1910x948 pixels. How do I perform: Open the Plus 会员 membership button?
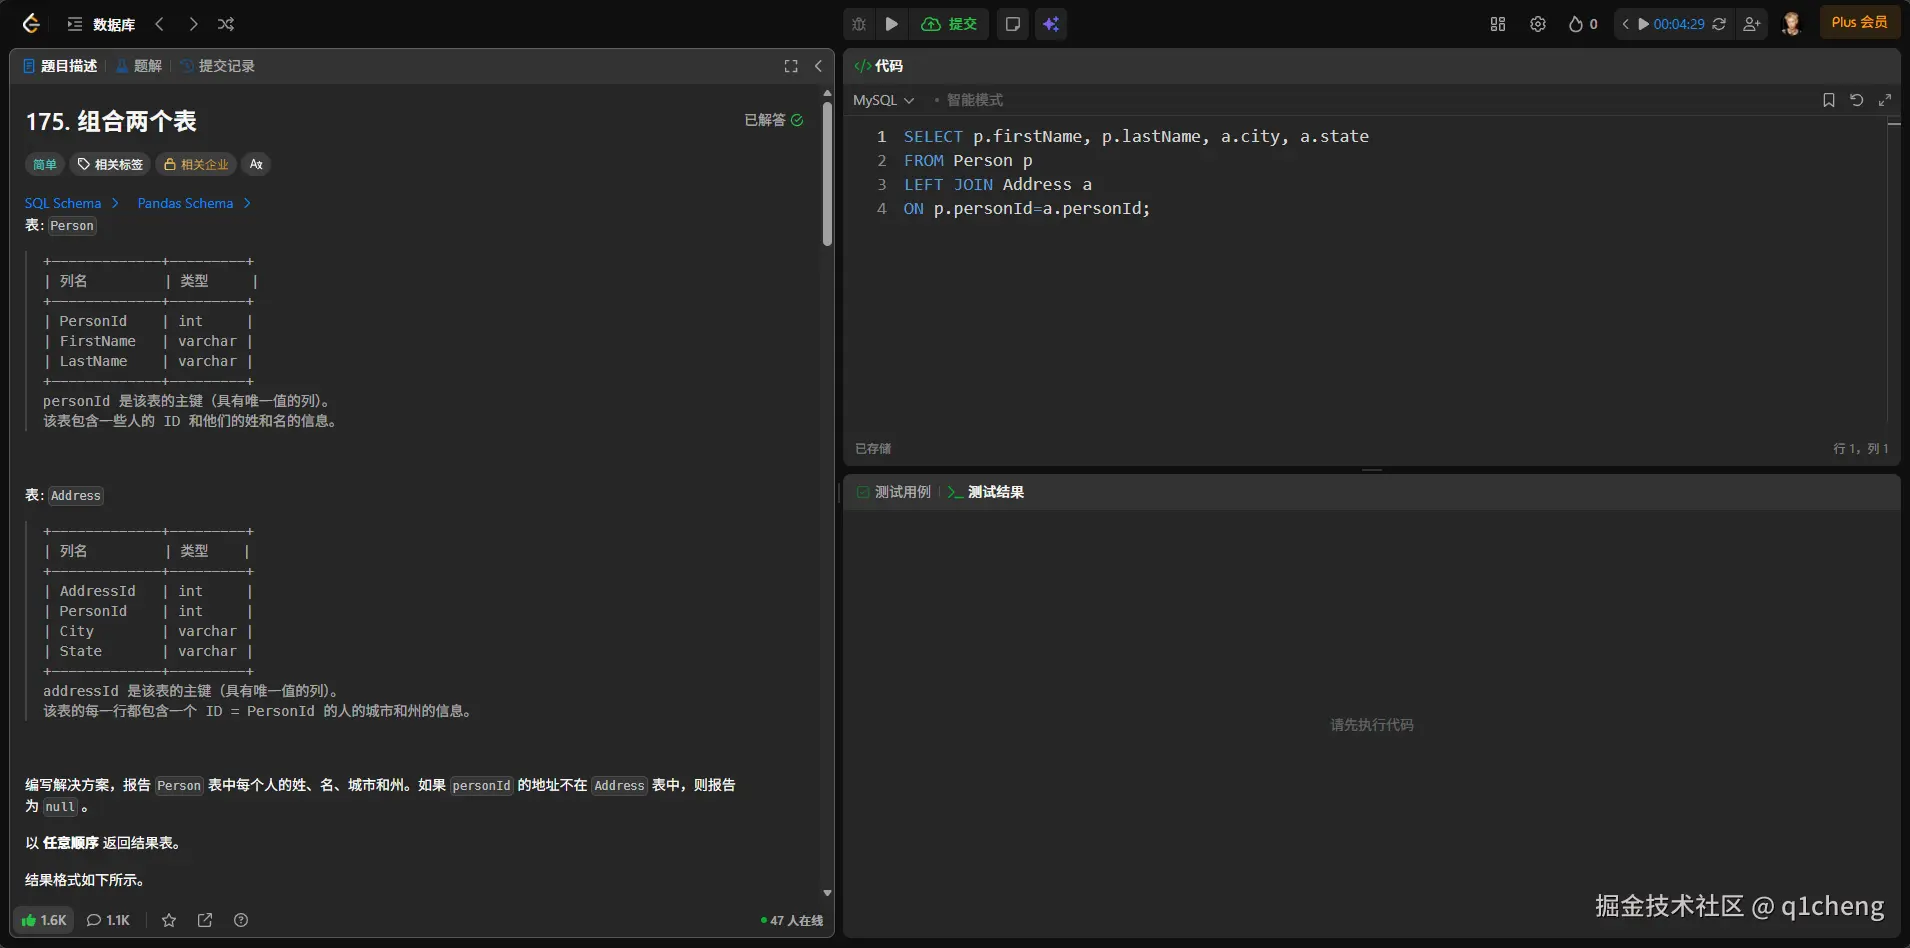pyautogui.click(x=1860, y=22)
